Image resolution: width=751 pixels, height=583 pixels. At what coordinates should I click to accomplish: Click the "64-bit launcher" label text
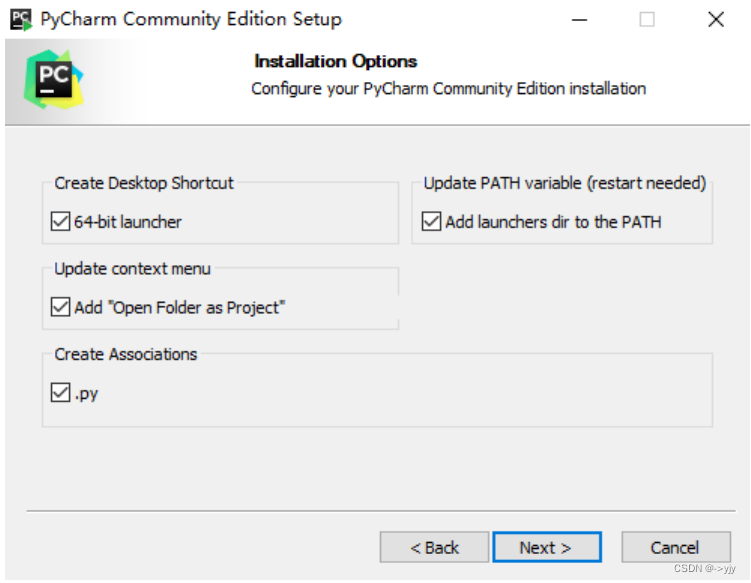[x=128, y=222]
